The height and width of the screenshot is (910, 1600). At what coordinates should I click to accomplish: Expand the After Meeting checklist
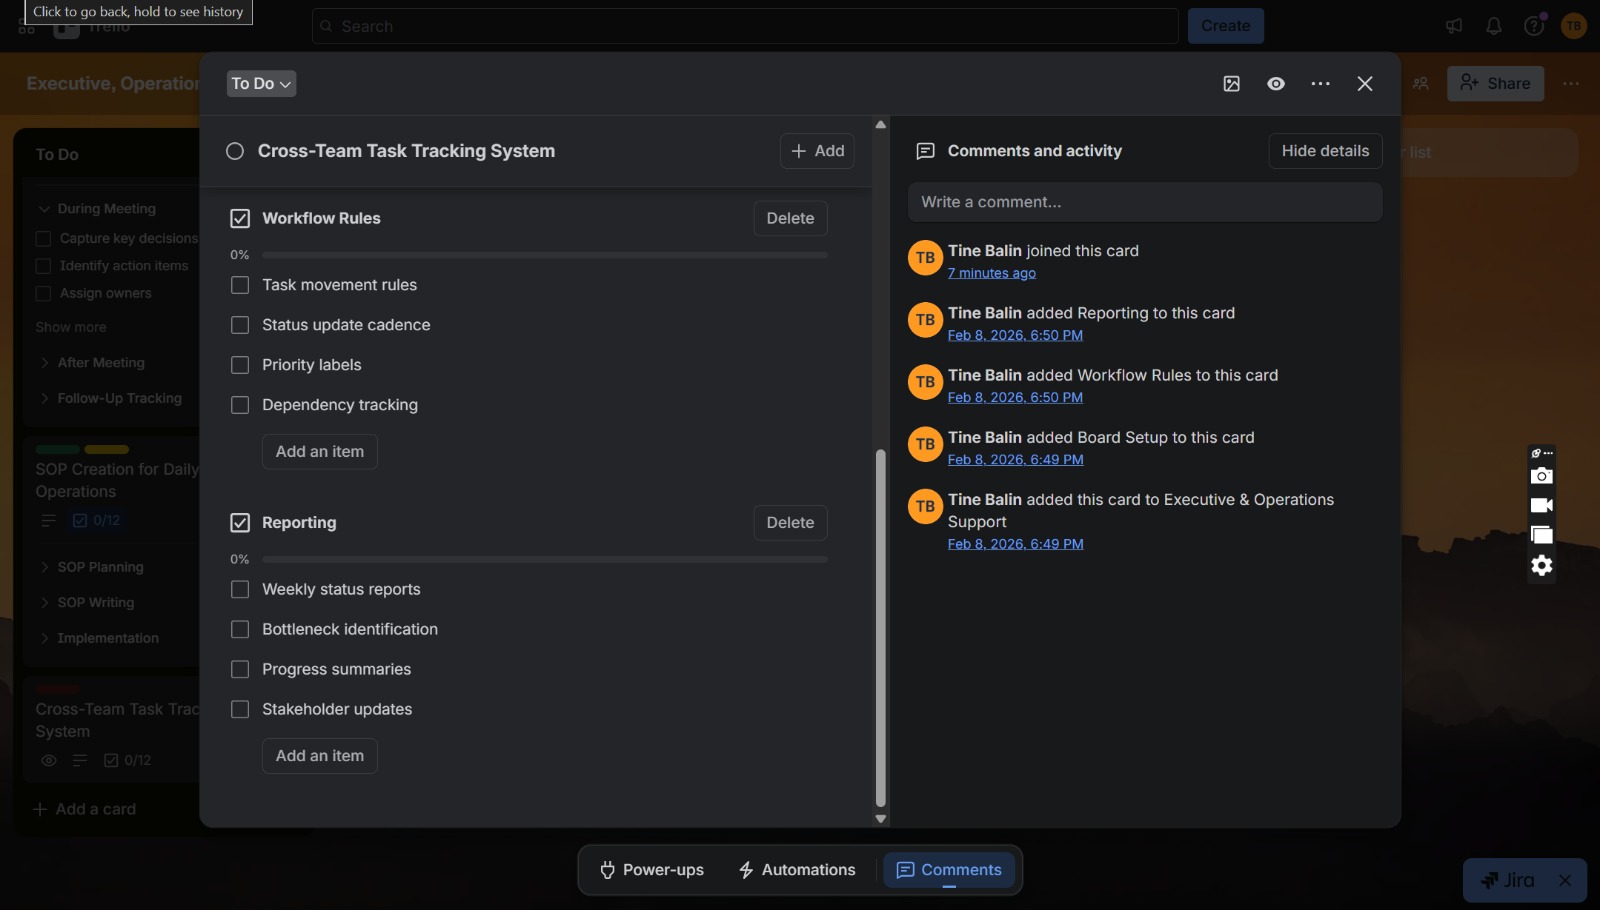[x=44, y=363]
